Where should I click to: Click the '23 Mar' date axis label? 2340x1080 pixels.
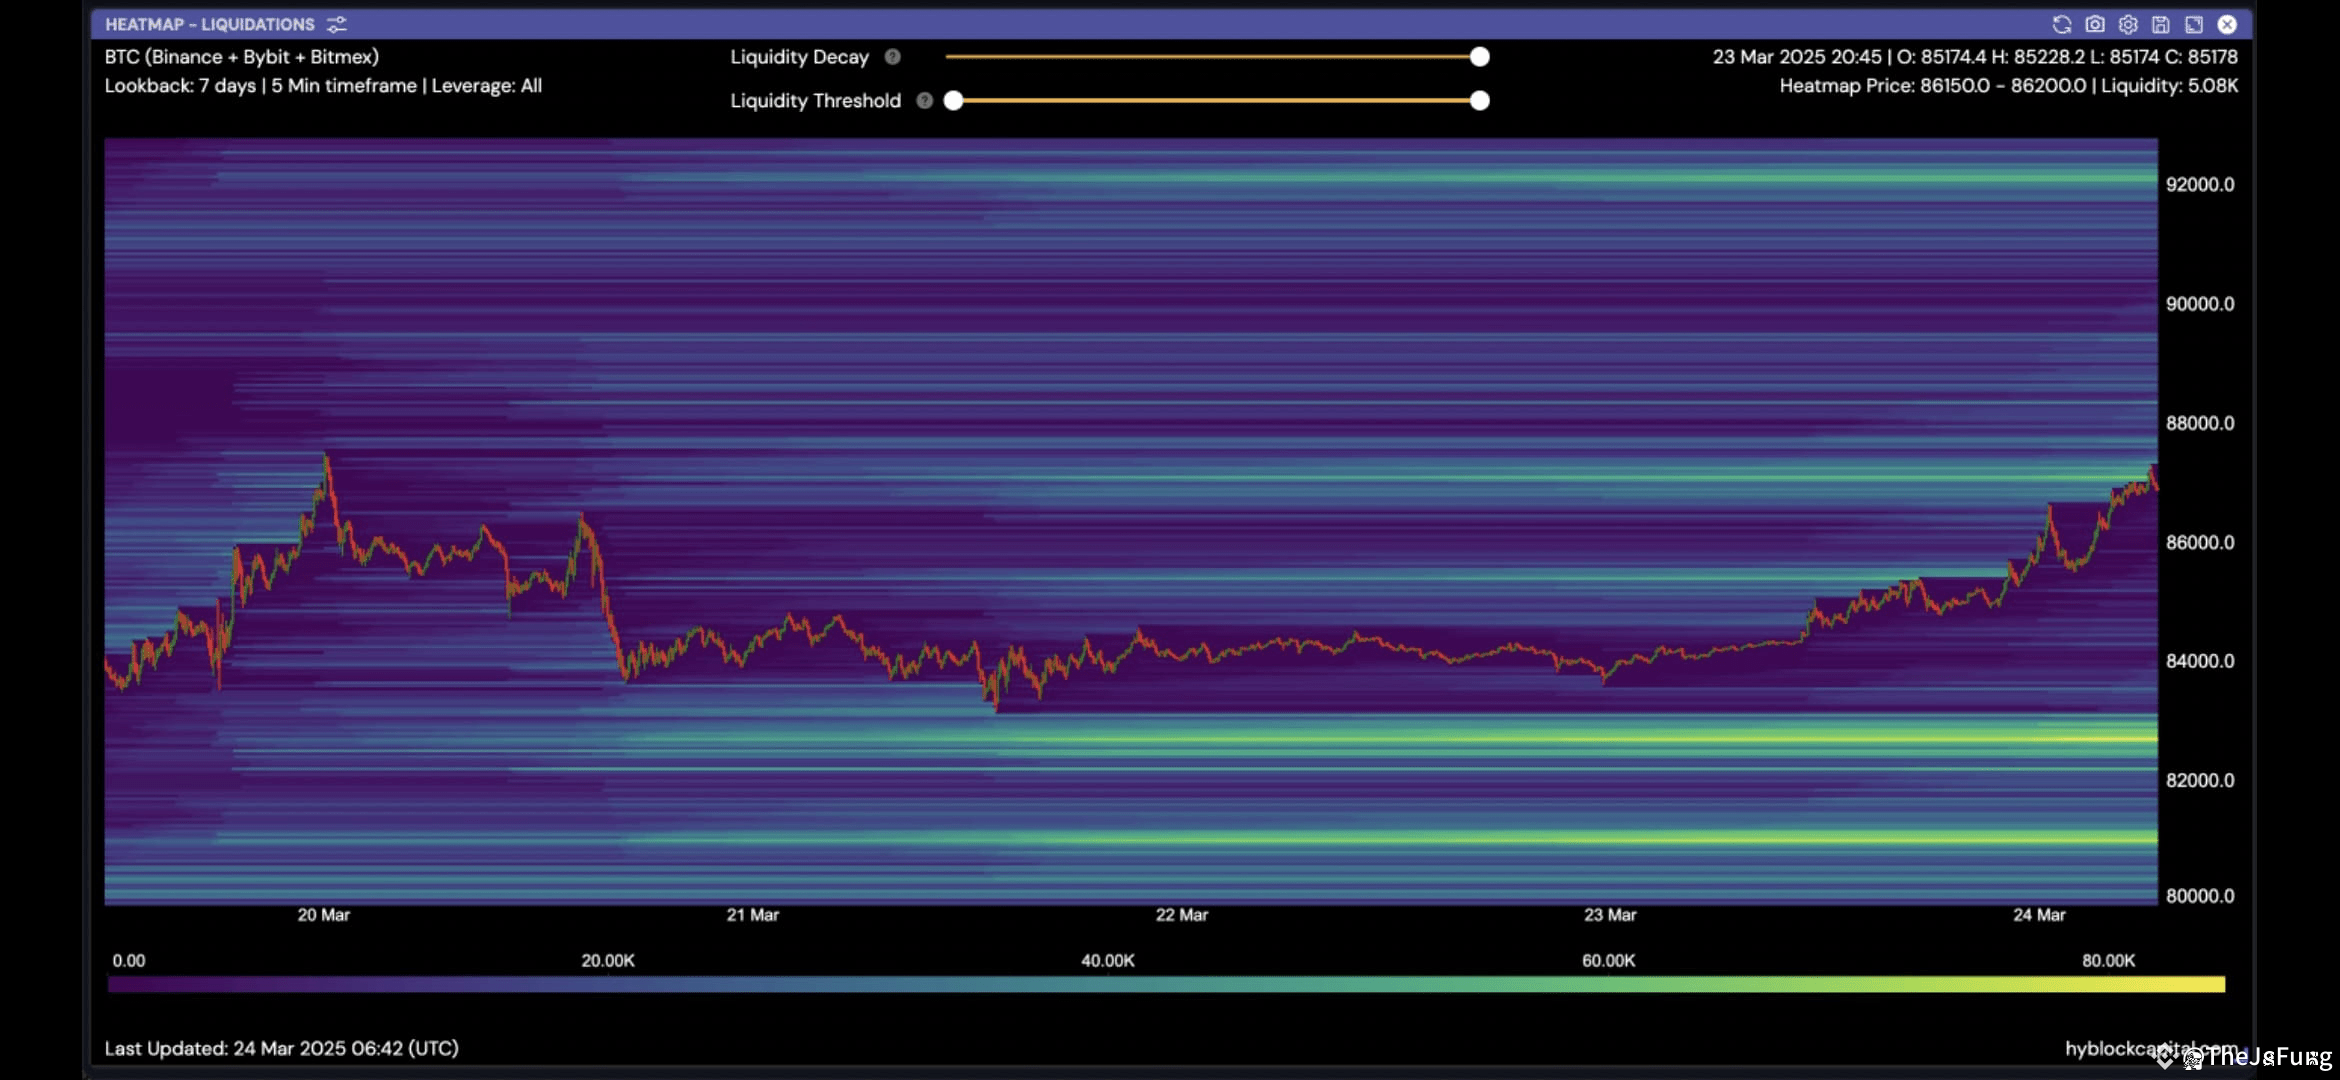(x=1610, y=915)
